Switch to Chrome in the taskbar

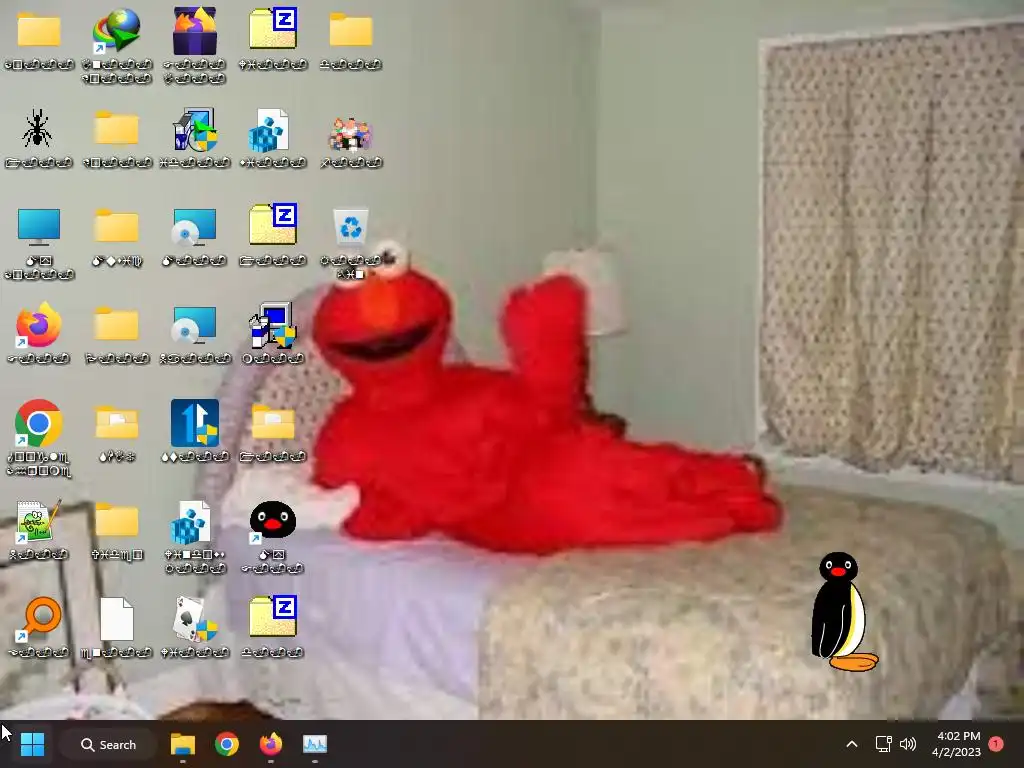pos(227,744)
